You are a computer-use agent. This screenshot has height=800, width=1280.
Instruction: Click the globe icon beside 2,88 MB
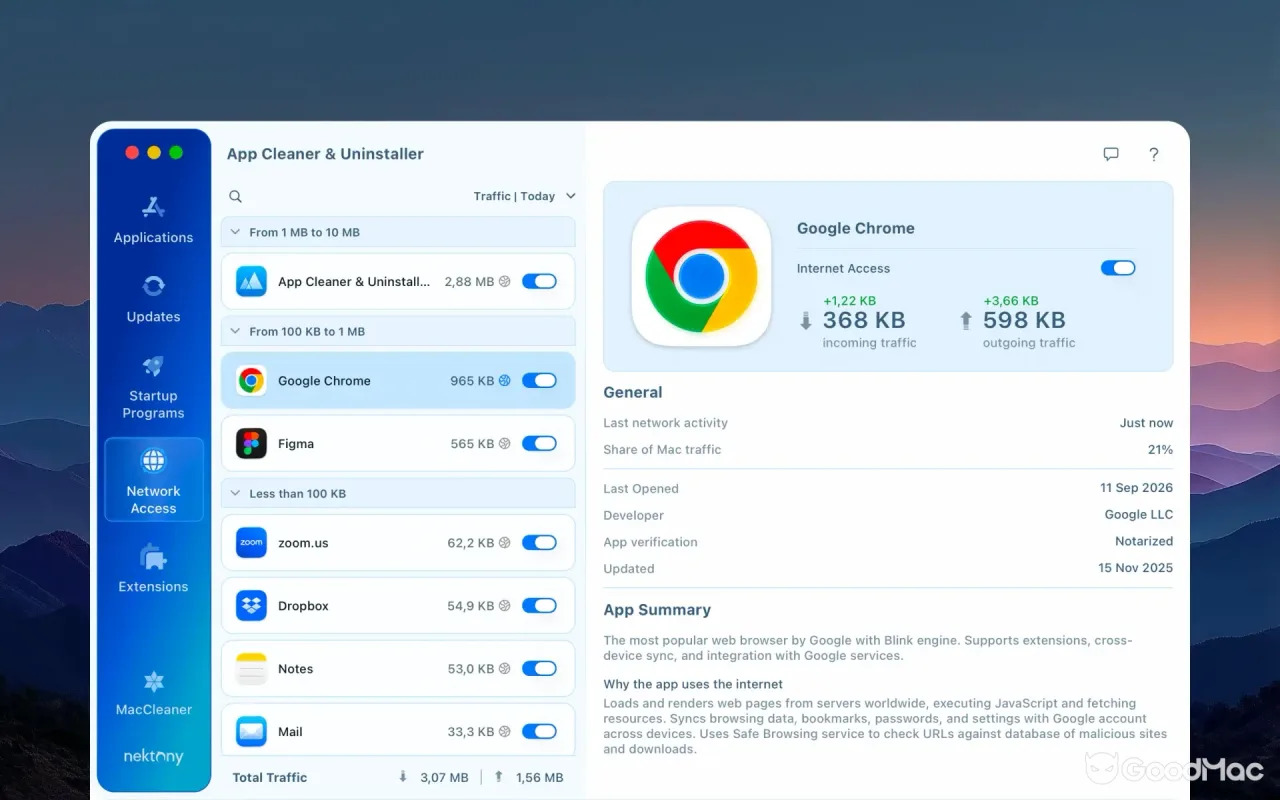tap(505, 282)
